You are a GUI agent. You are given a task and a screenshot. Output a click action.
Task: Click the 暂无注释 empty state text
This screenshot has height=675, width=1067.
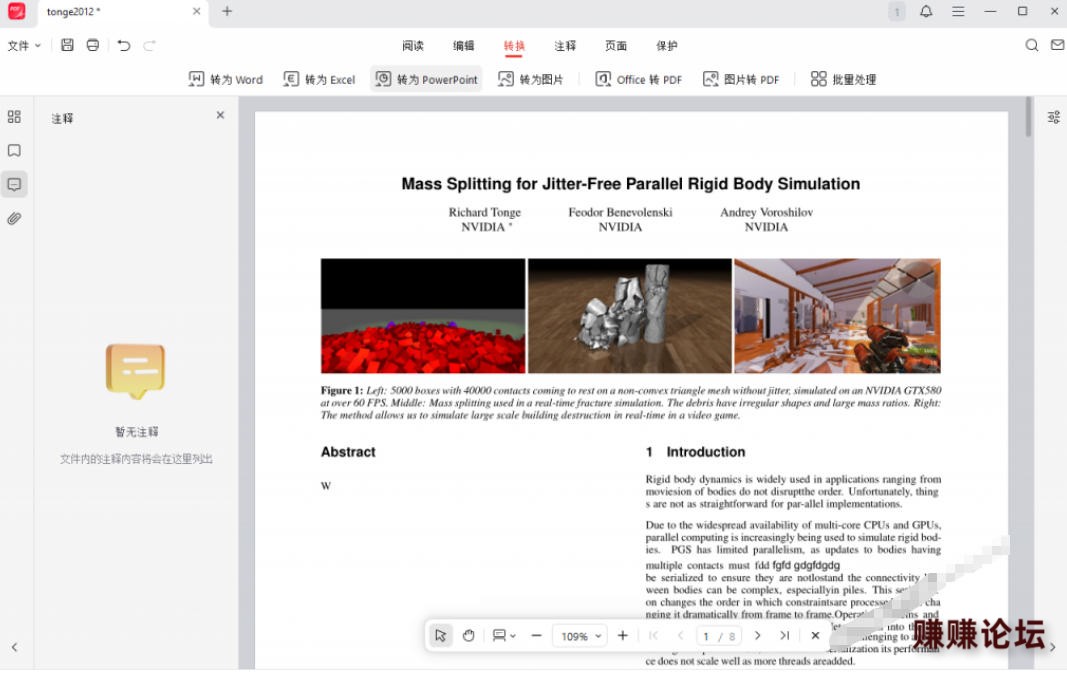(x=136, y=431)
